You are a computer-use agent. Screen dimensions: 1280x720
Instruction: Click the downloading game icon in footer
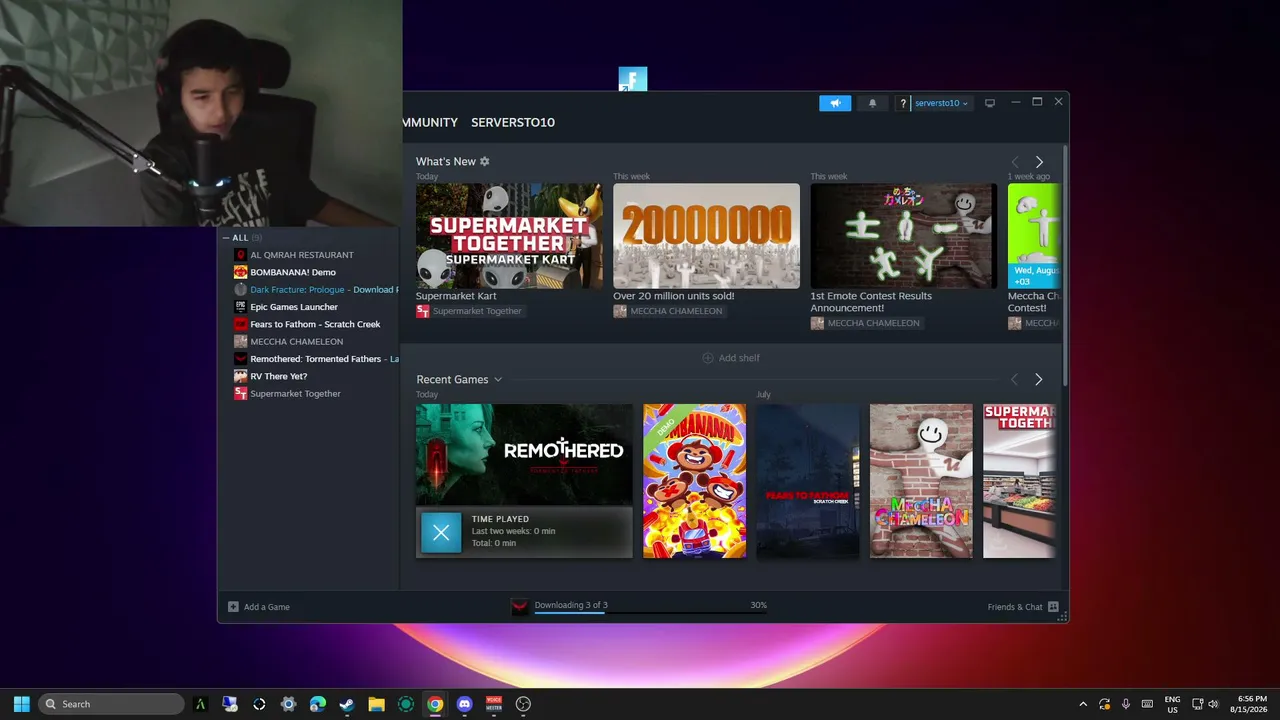(520, 606)
